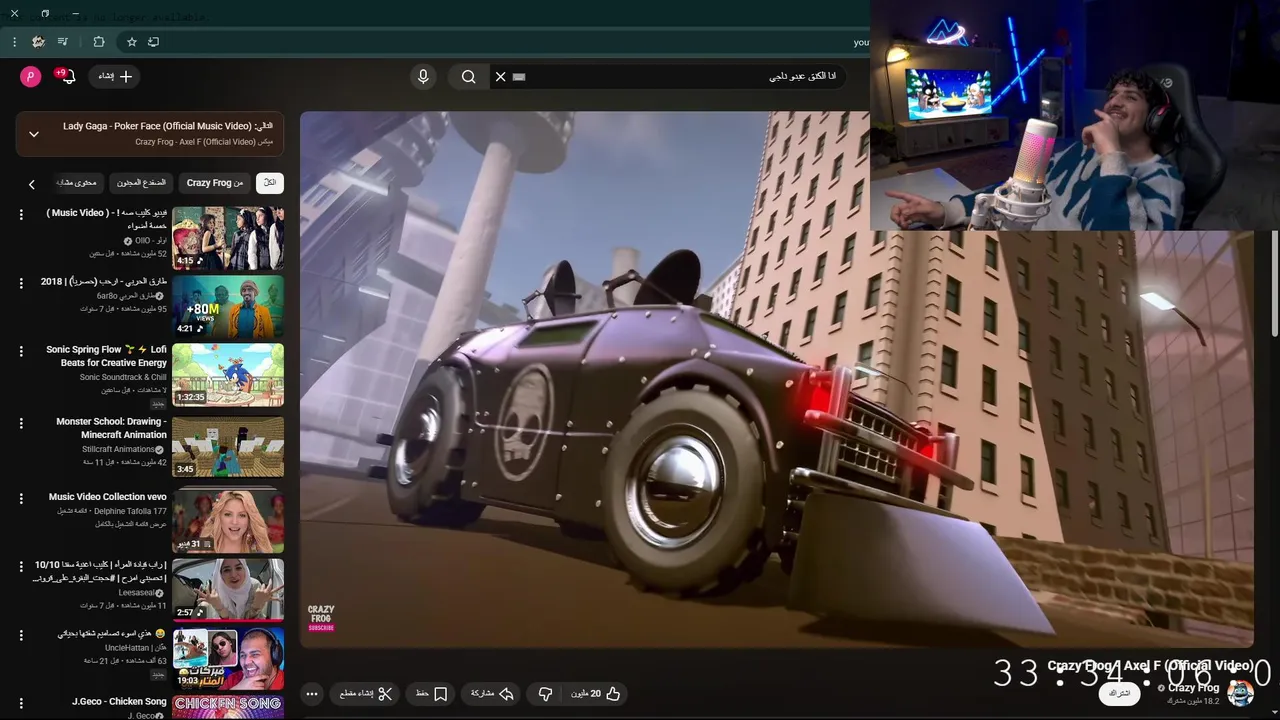Open the options menu for the 2018 video

pyautogui.click(x=21, y=284)
